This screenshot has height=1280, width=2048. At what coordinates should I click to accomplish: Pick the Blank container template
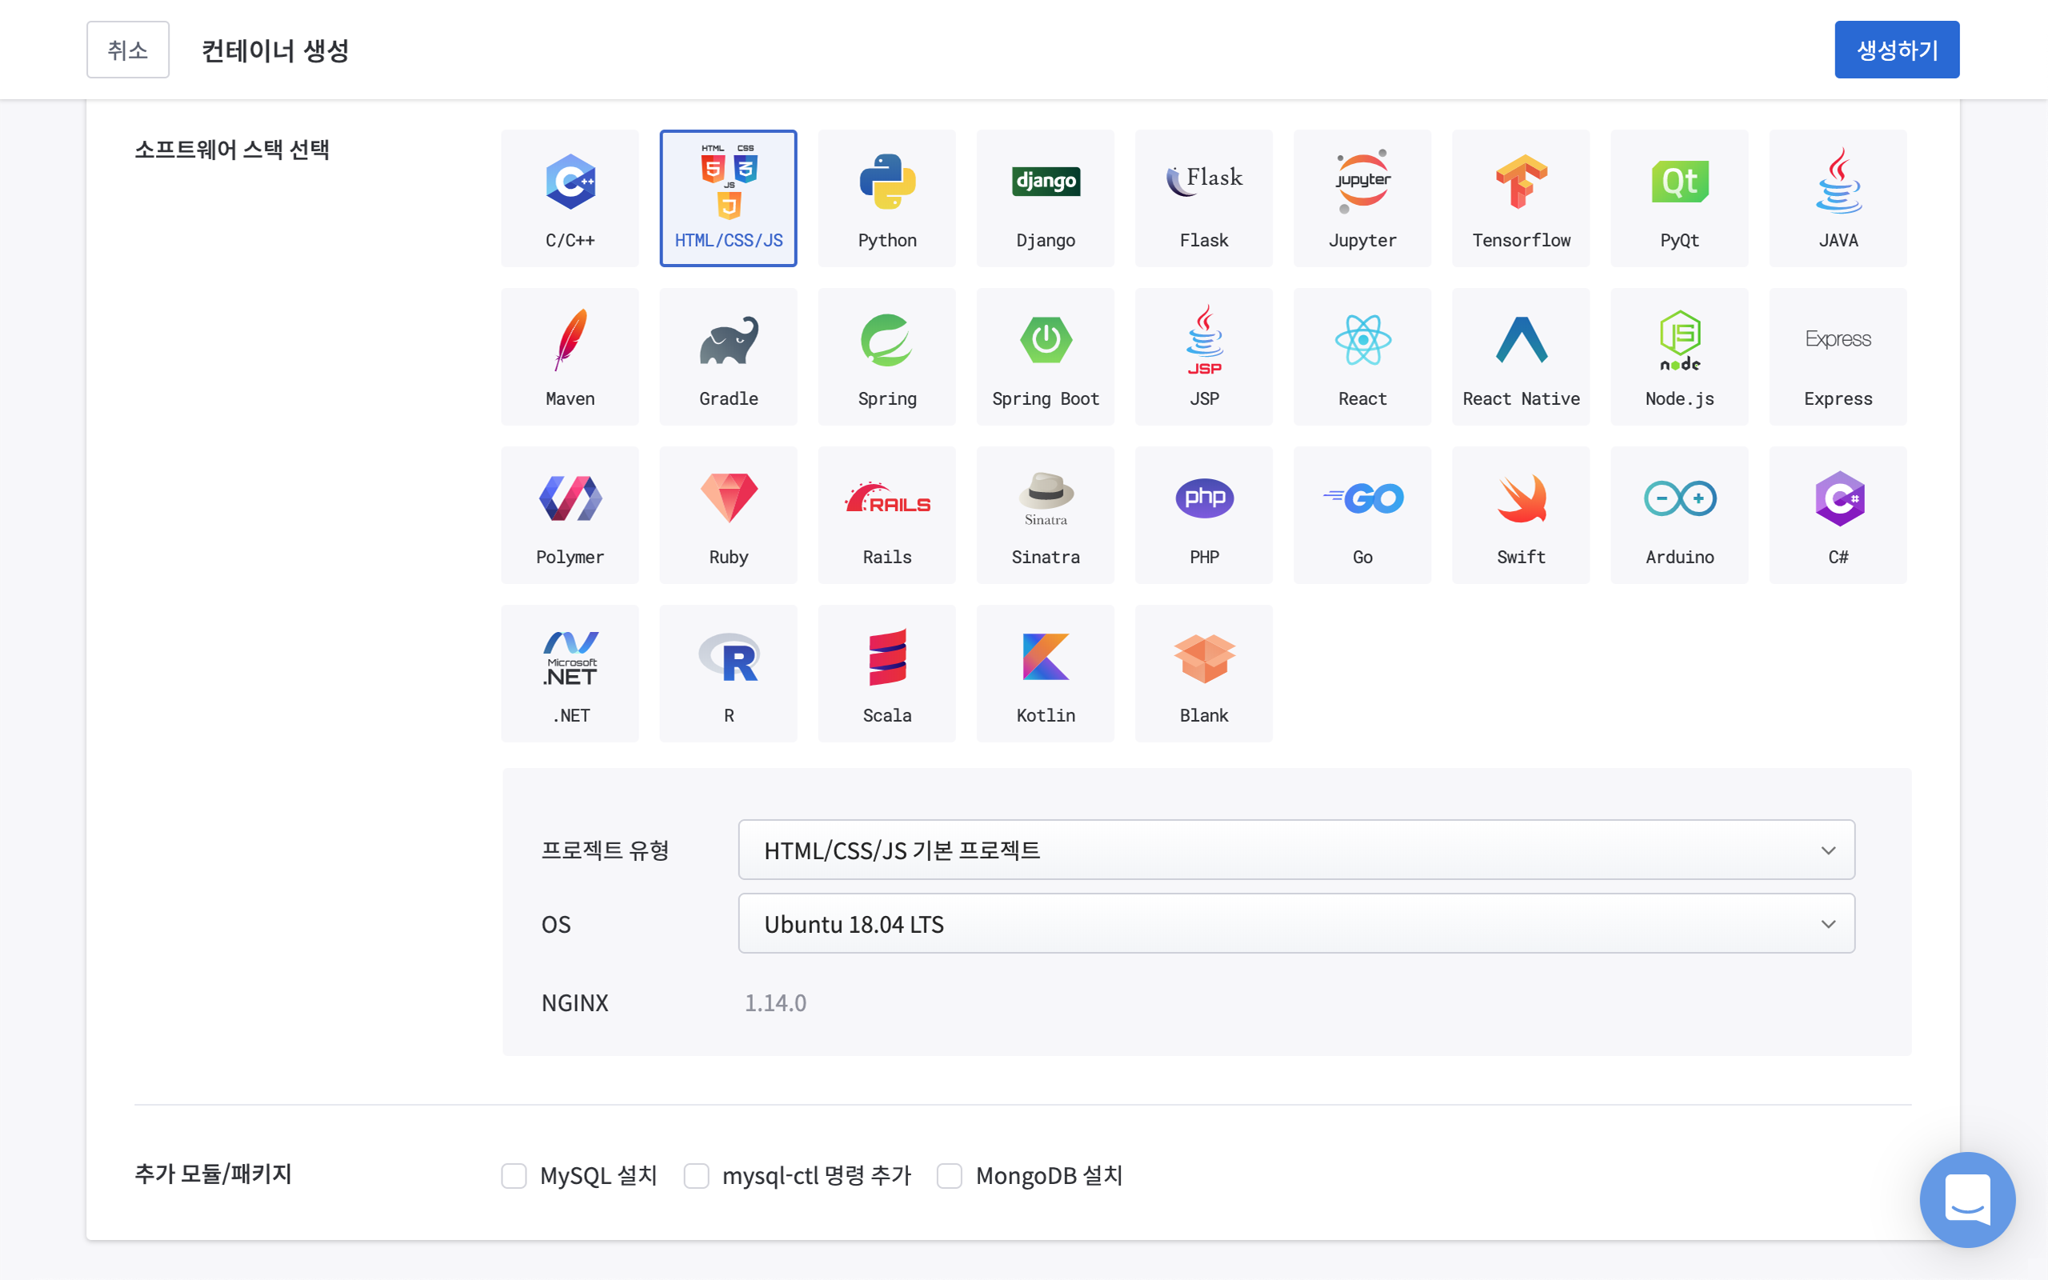tap(1204, 674)
